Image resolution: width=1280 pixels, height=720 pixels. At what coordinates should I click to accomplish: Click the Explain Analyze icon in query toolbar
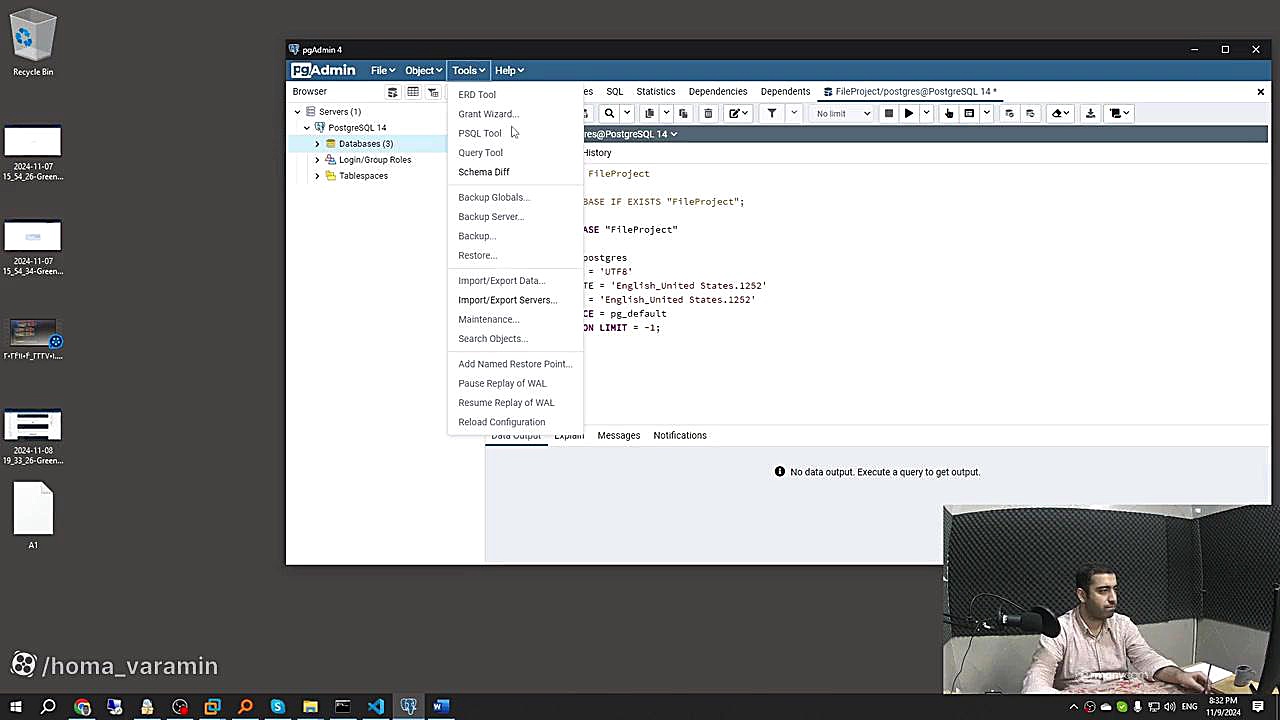(x=969, y=113)
